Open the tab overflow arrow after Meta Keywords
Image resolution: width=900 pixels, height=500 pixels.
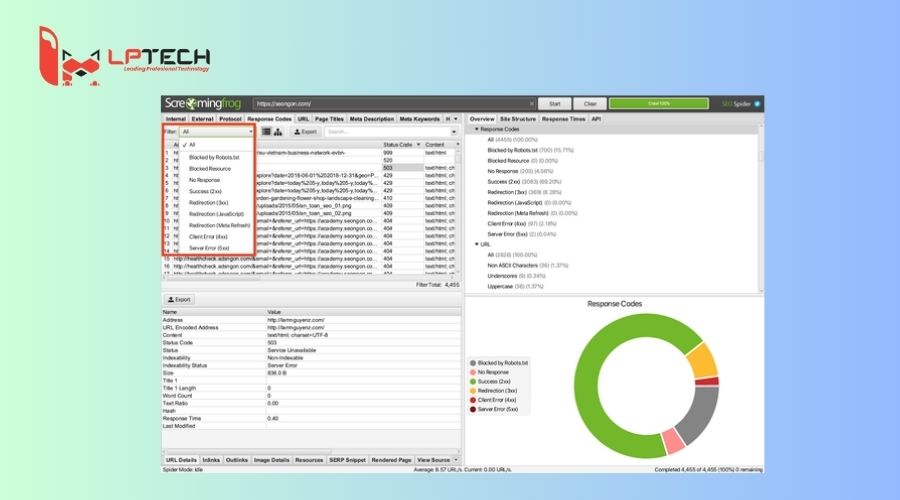(x=456, y=119)
